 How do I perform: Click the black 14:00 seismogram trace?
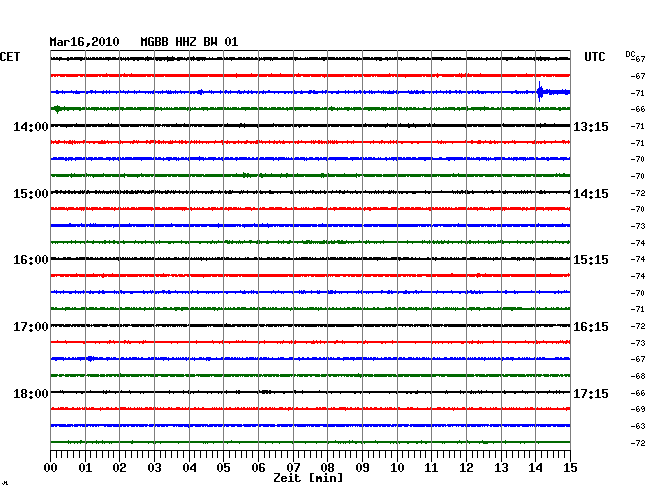[x=310, y=126]
